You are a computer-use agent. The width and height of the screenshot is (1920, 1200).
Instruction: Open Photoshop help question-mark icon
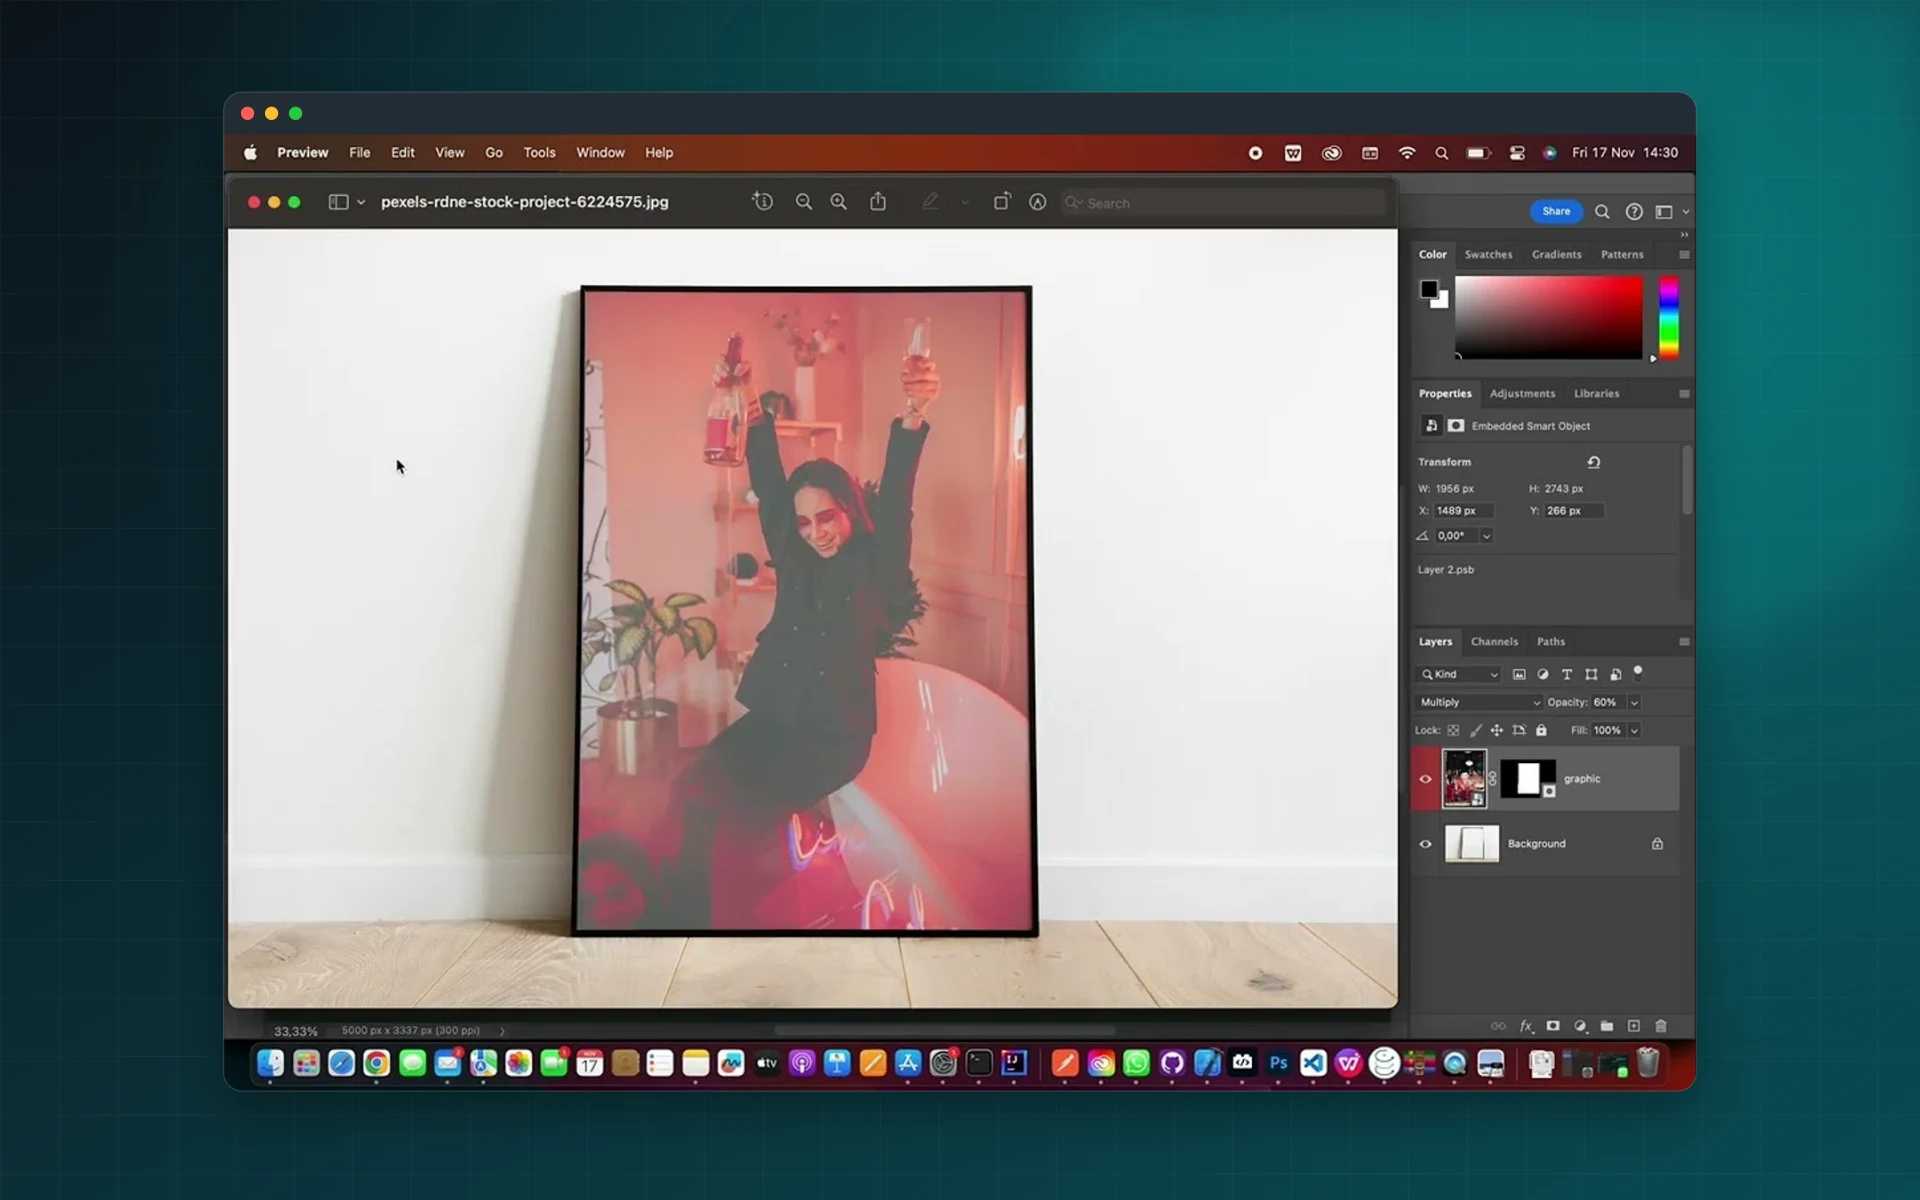pos(1634,212)
